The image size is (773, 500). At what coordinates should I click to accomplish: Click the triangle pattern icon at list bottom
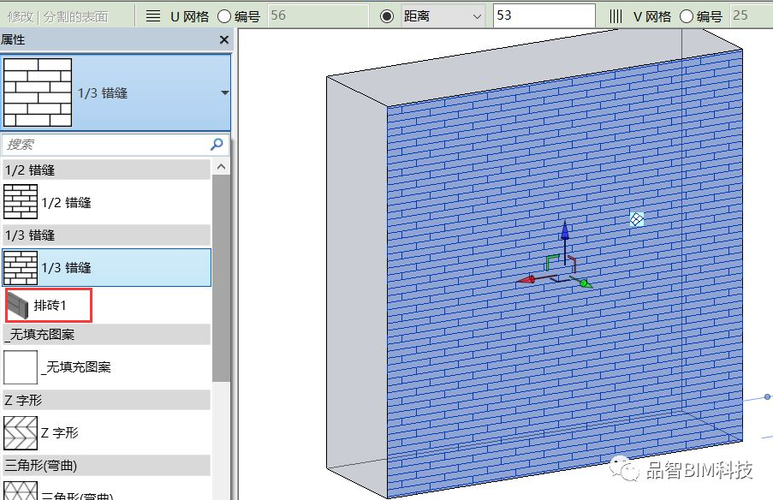(20, 491)
